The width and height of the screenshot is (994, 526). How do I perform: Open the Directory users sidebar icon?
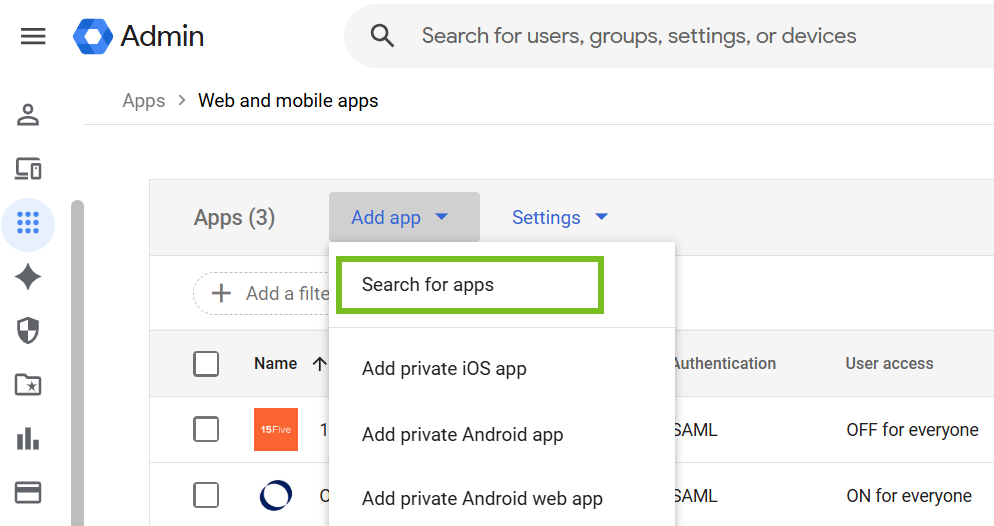[x=28, y=115]
